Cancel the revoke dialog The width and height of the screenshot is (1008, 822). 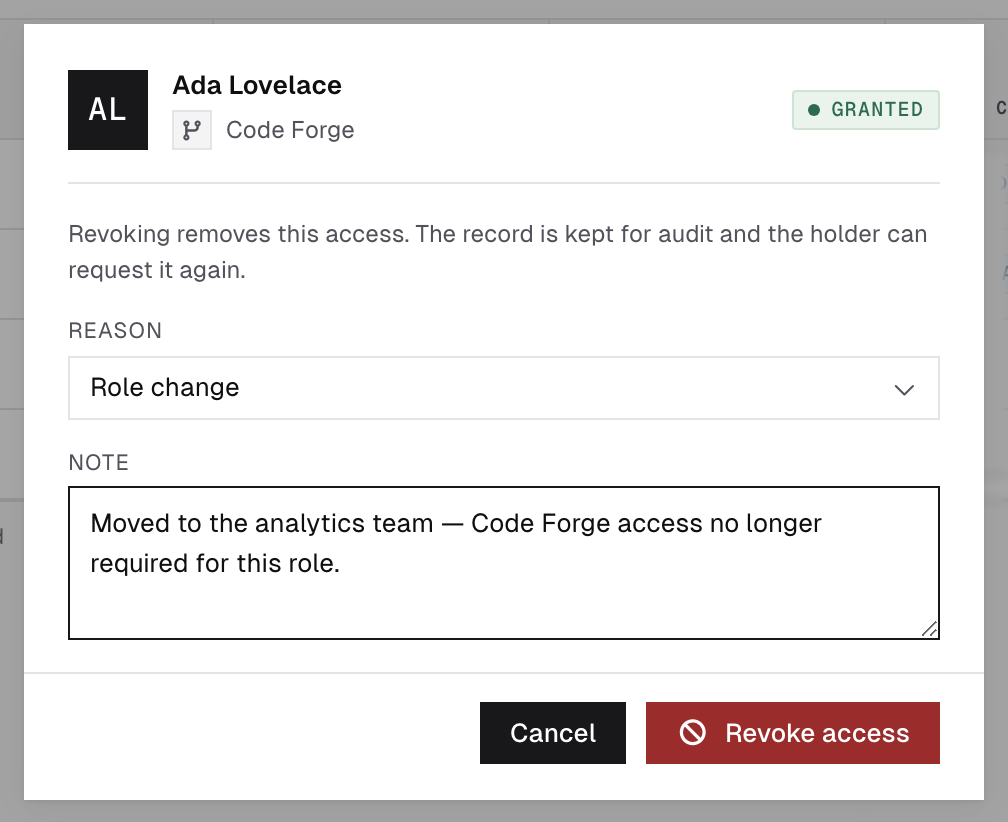point(553,733)
